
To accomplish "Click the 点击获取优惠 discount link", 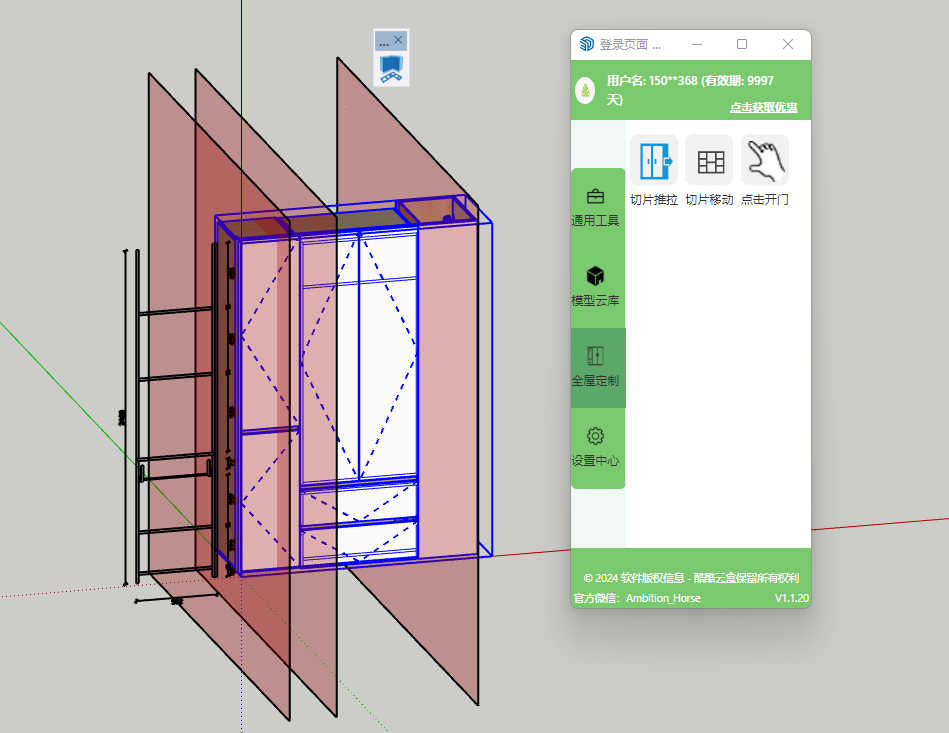I will coord(763,107).
